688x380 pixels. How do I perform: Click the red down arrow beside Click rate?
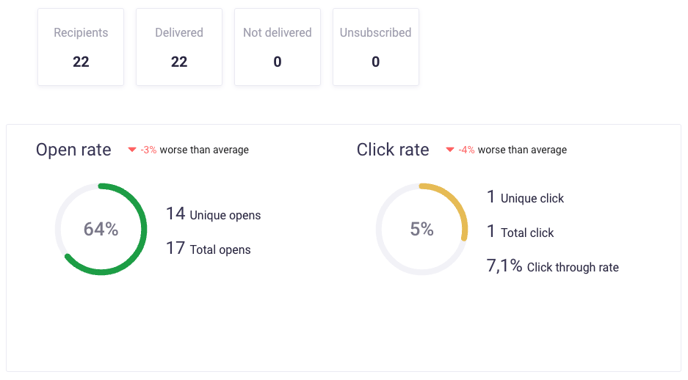point(450,150)
